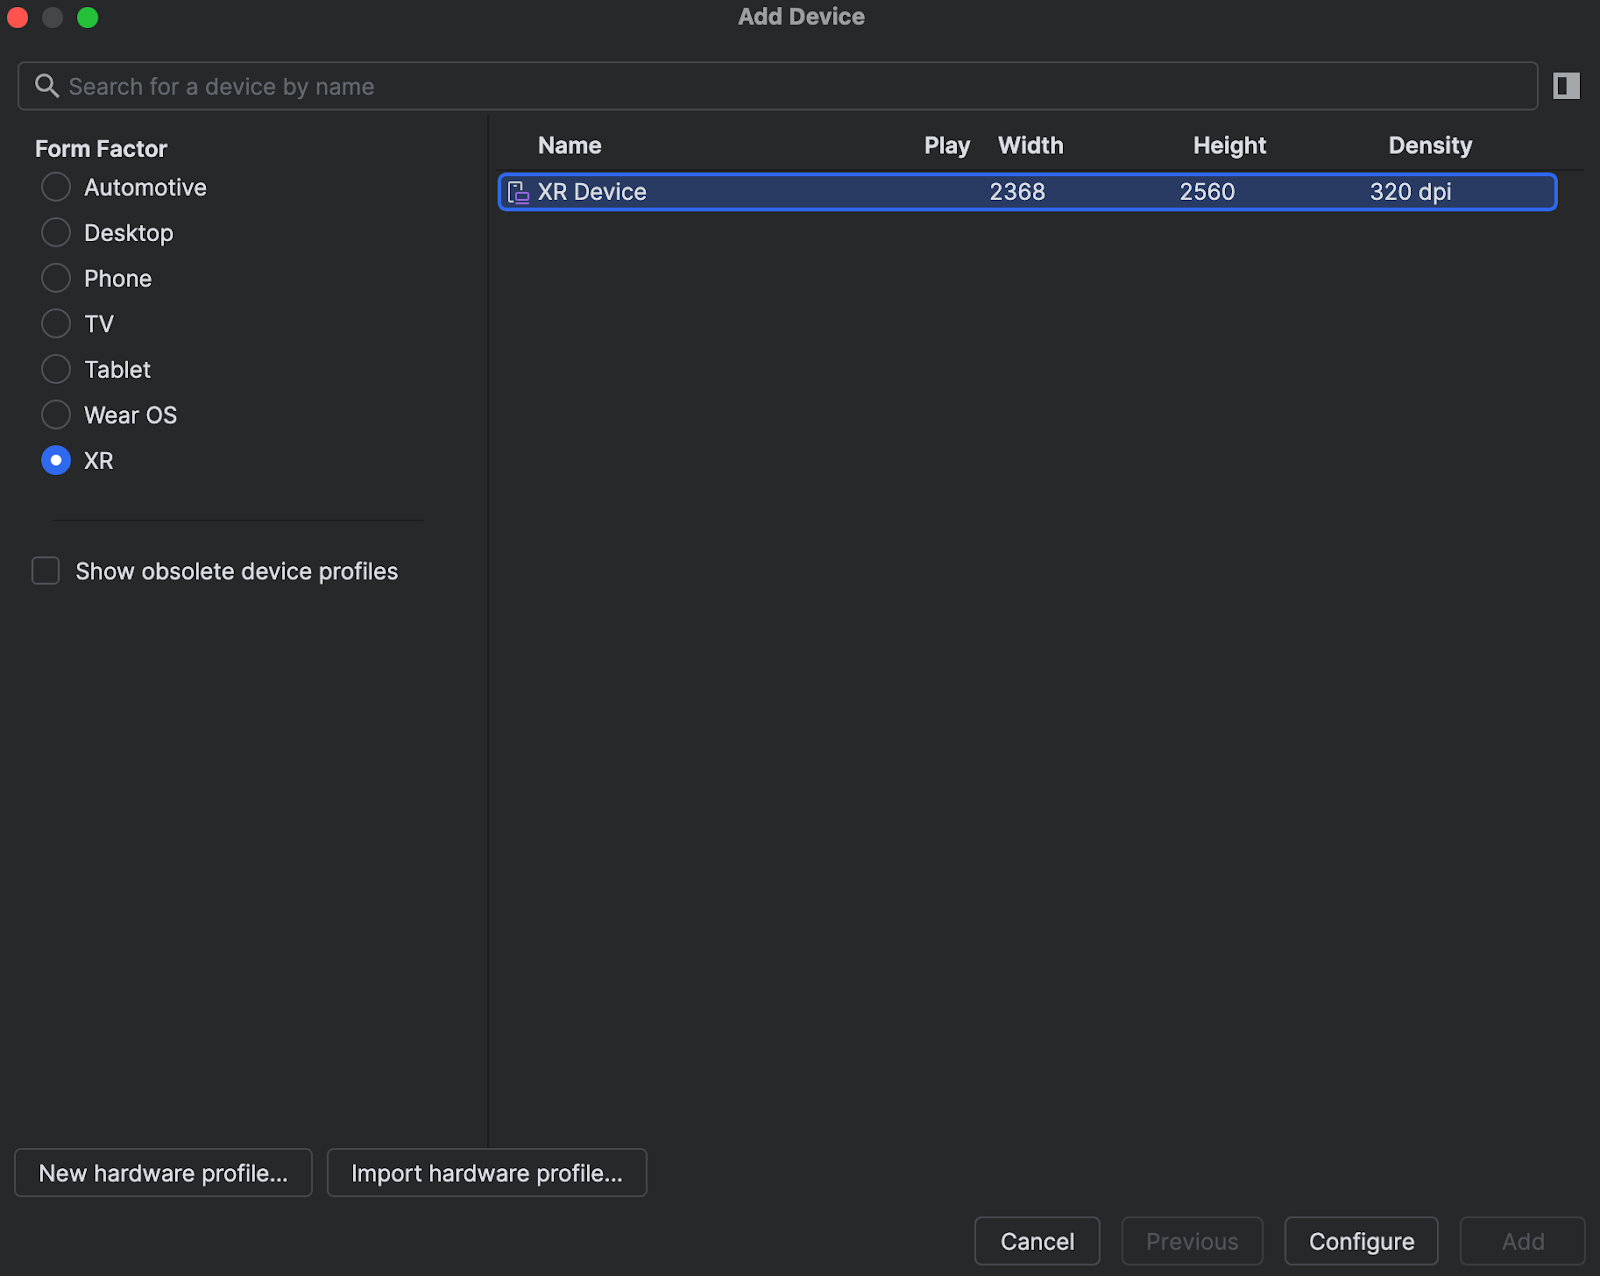Enable Show obsolete device profiles
The height and width of the screenshot is (1276, 1600).
tap(45, 570)
